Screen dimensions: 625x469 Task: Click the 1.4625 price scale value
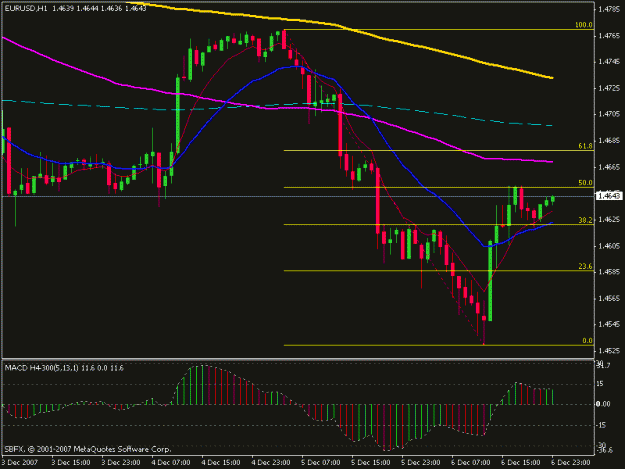click(x=609, y=220)
